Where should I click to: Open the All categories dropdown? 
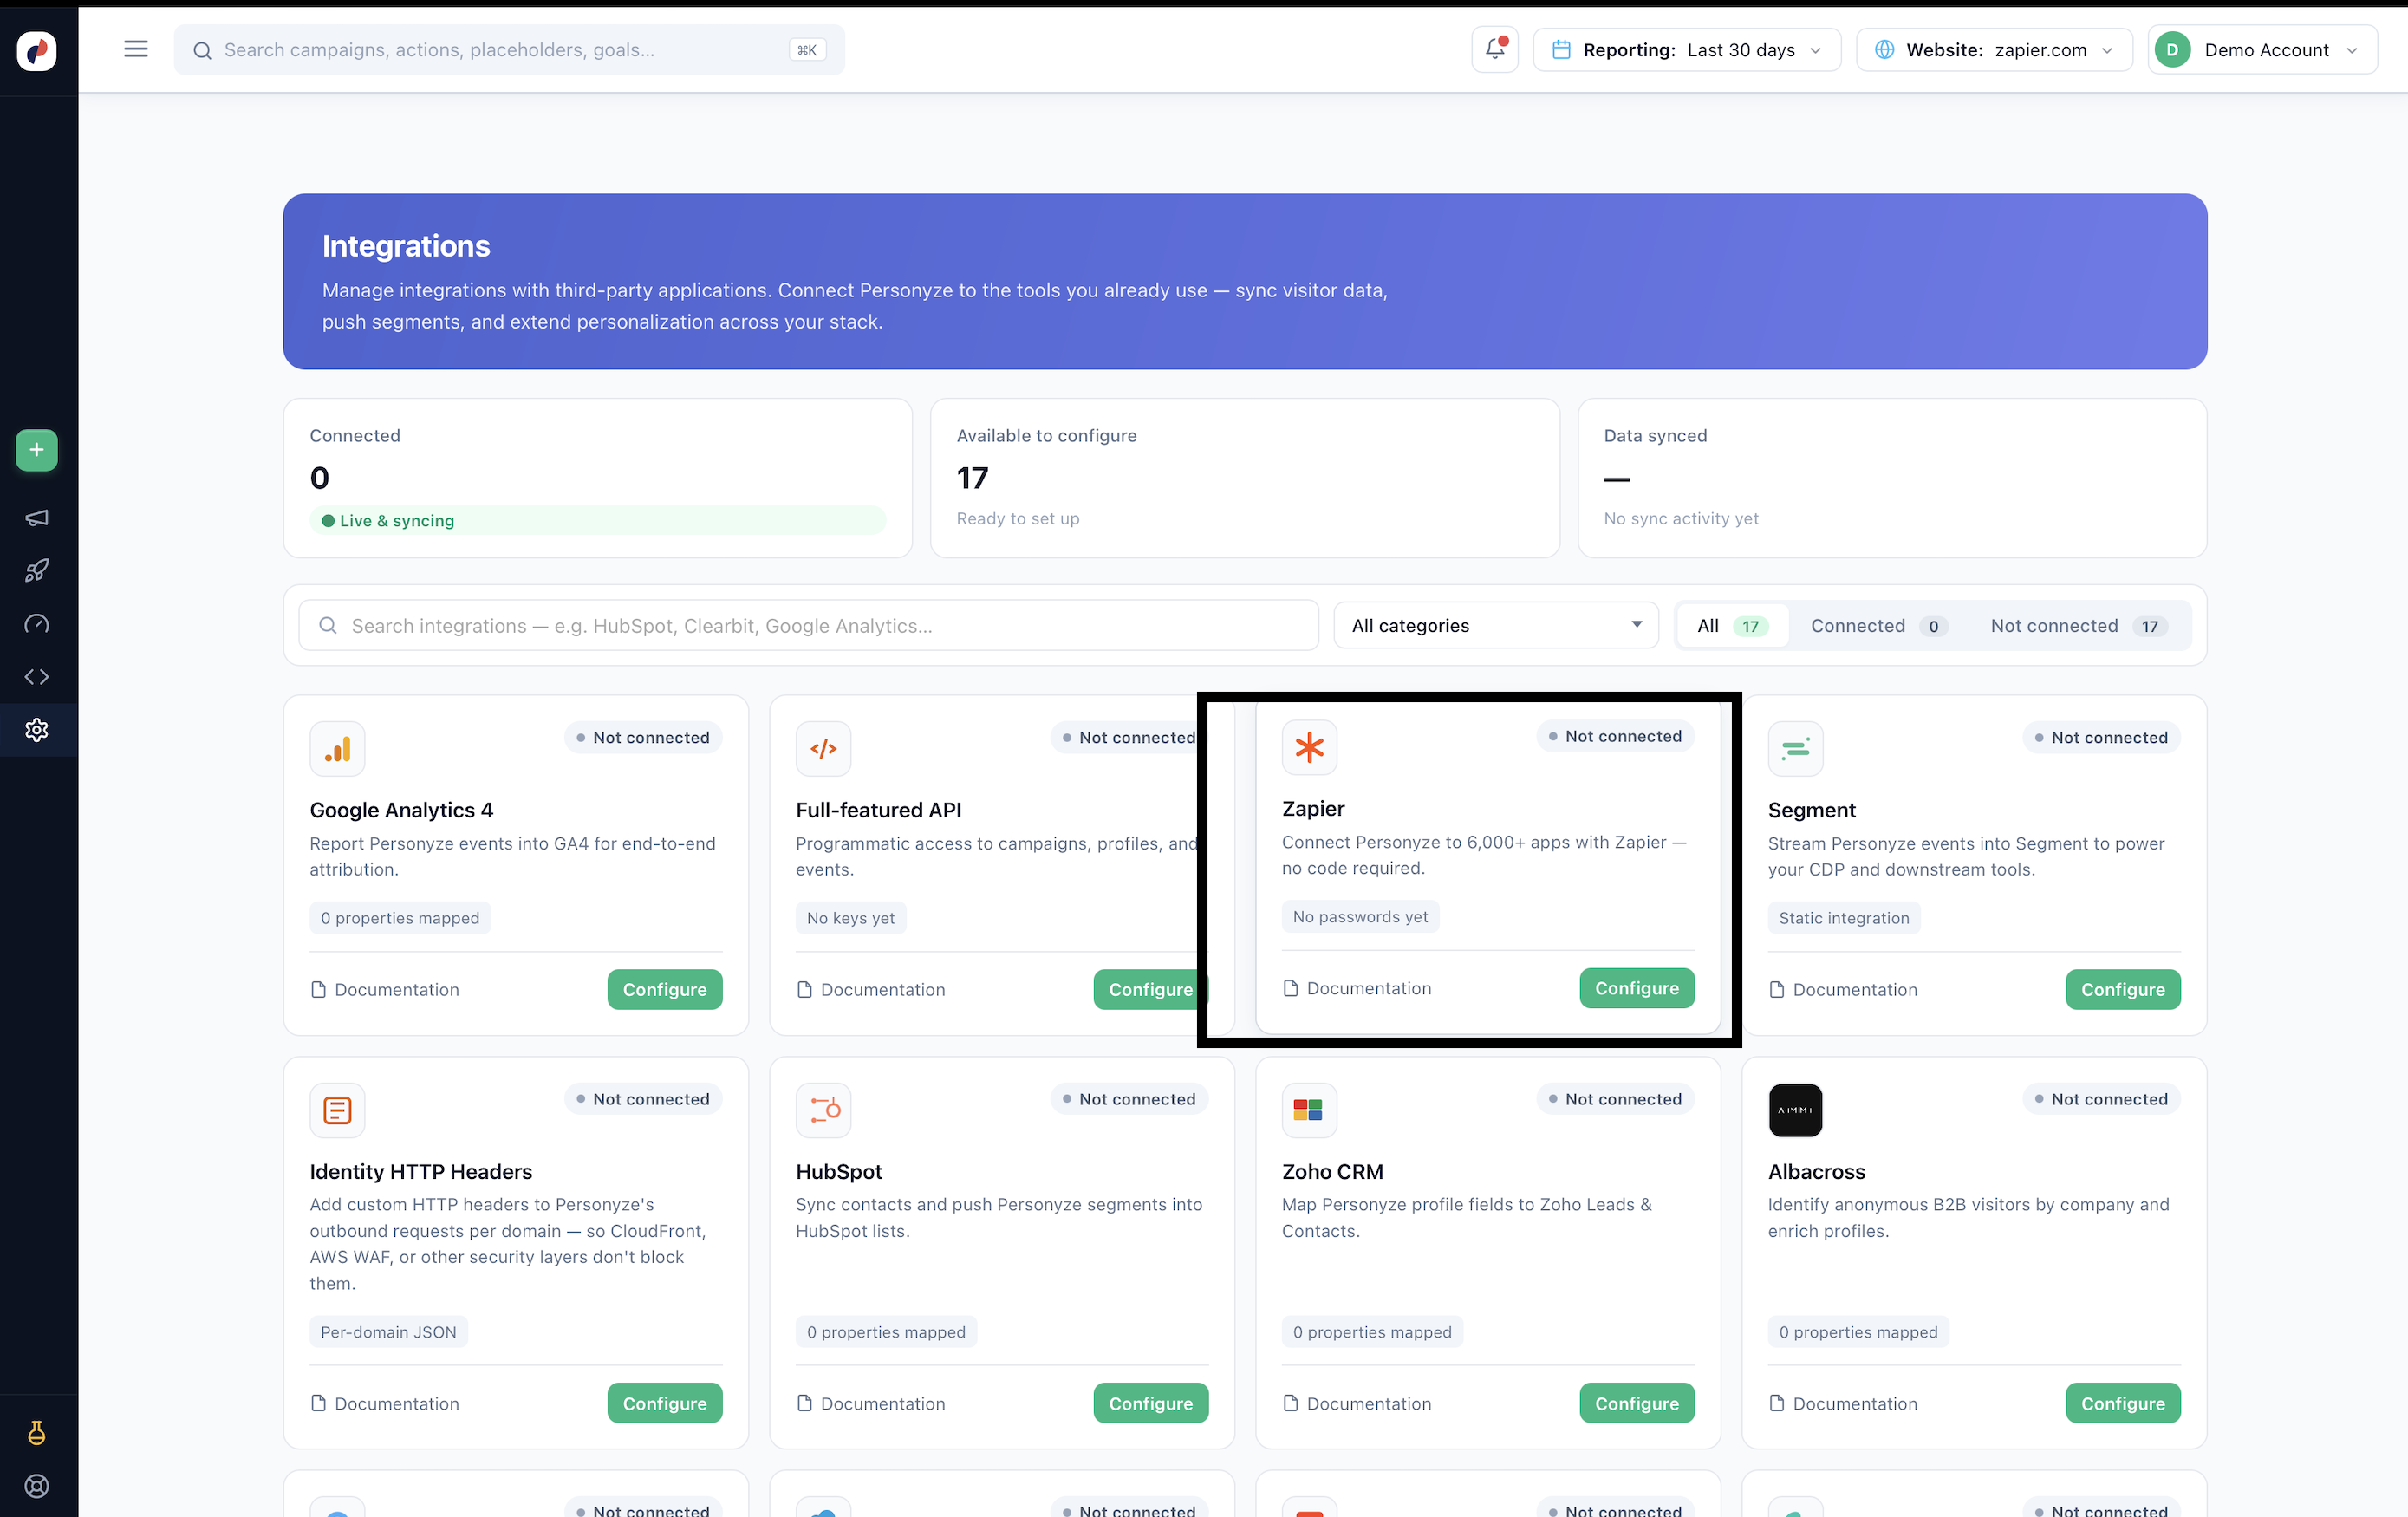click(x=1496, y=626)
